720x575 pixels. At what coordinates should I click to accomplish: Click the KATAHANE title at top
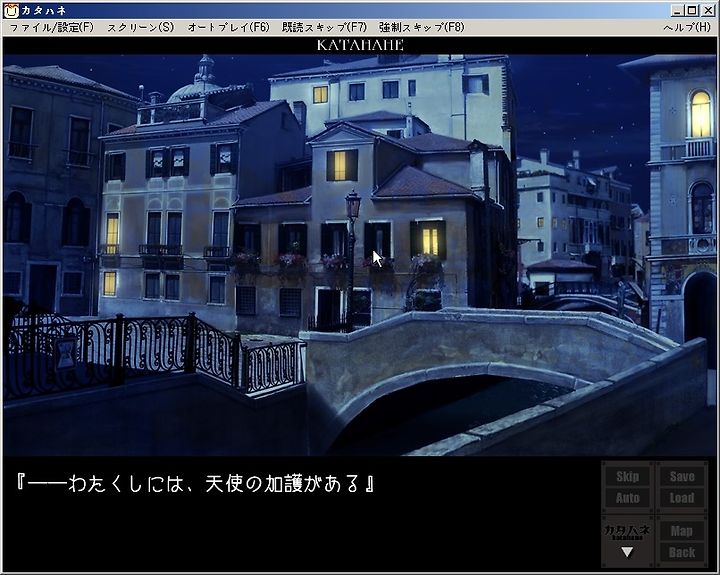[360, 45]
